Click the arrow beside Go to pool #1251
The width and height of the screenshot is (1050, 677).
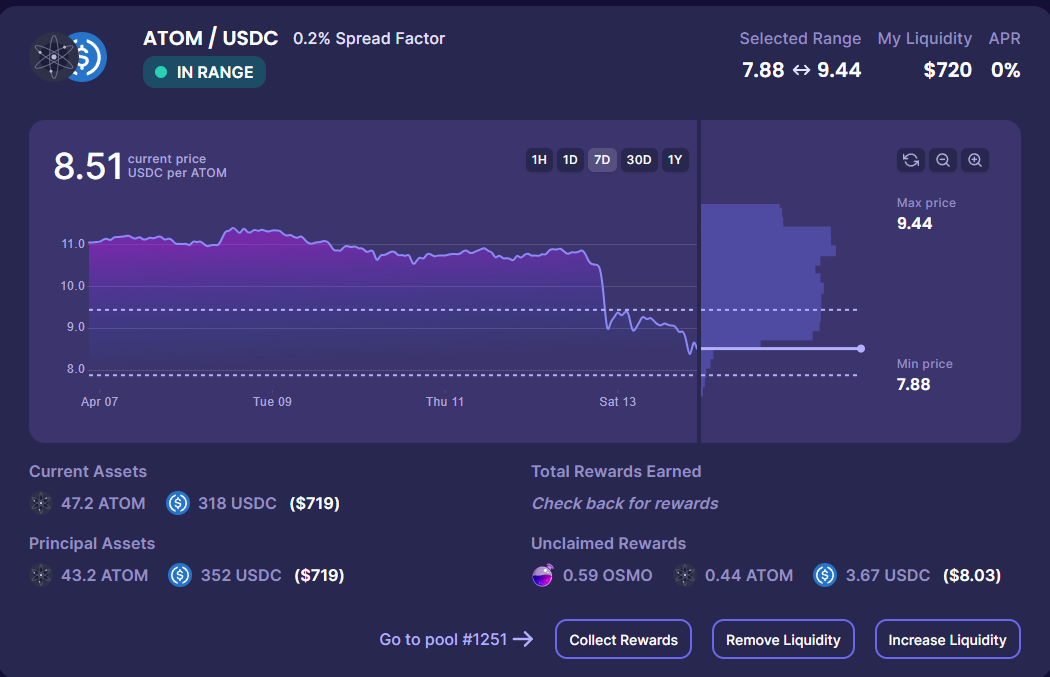click(x=523, y=640)
